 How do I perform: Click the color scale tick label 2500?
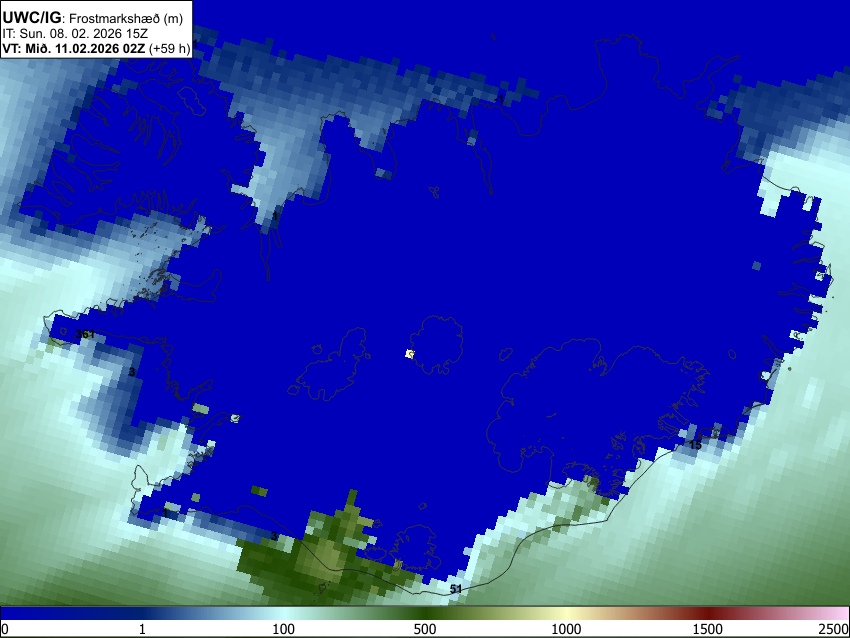834,629
